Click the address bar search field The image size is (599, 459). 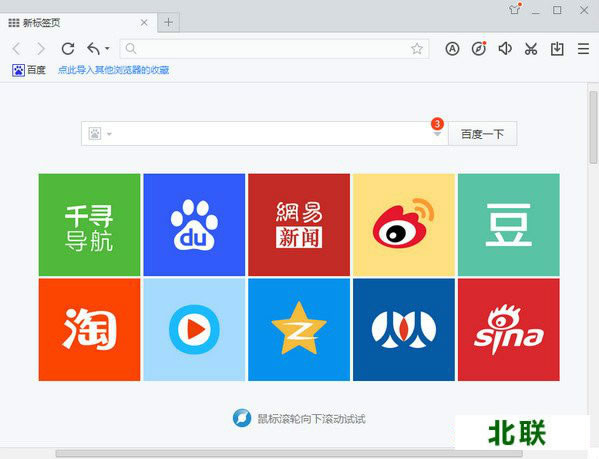[274, 49]
